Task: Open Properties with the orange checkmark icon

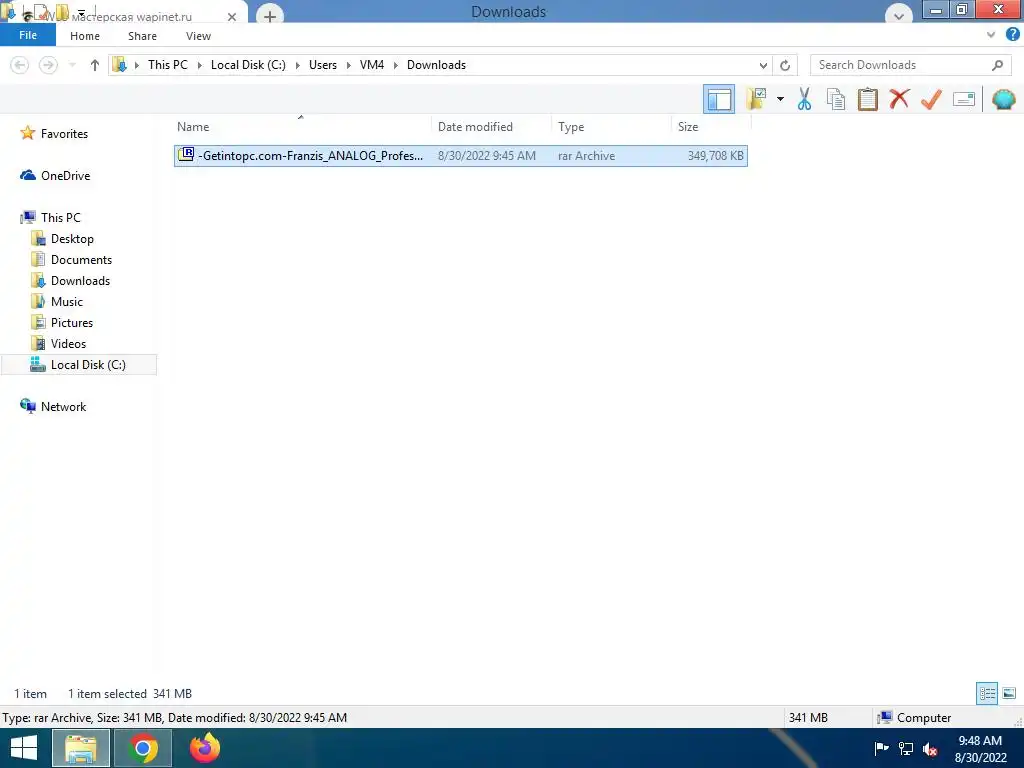Action: click(x=931, y=99)
